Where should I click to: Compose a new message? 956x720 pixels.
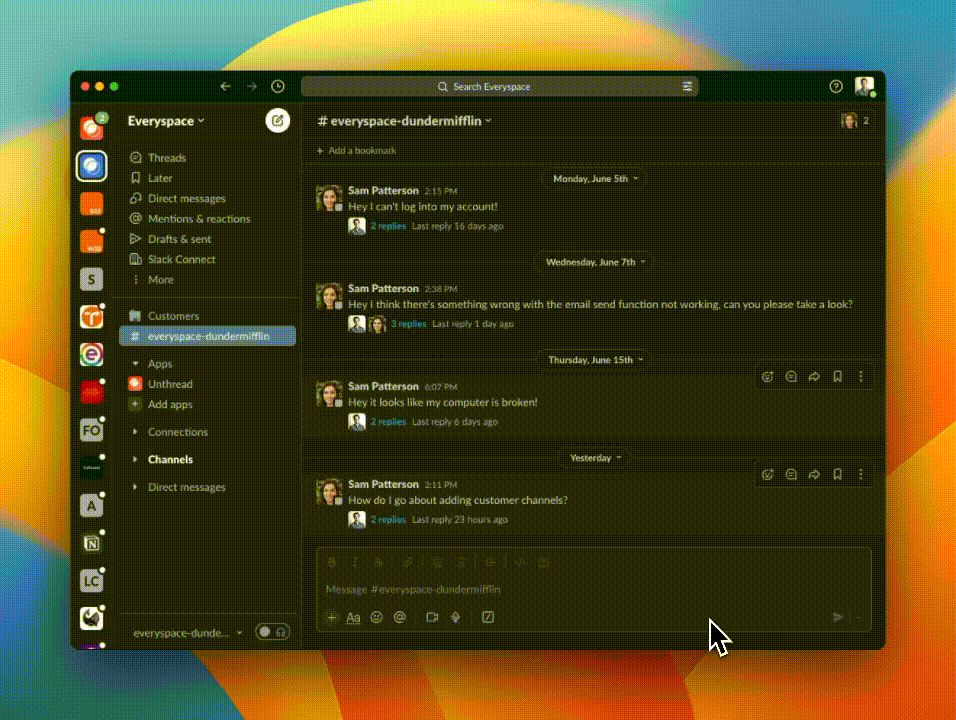pos(277,121)
